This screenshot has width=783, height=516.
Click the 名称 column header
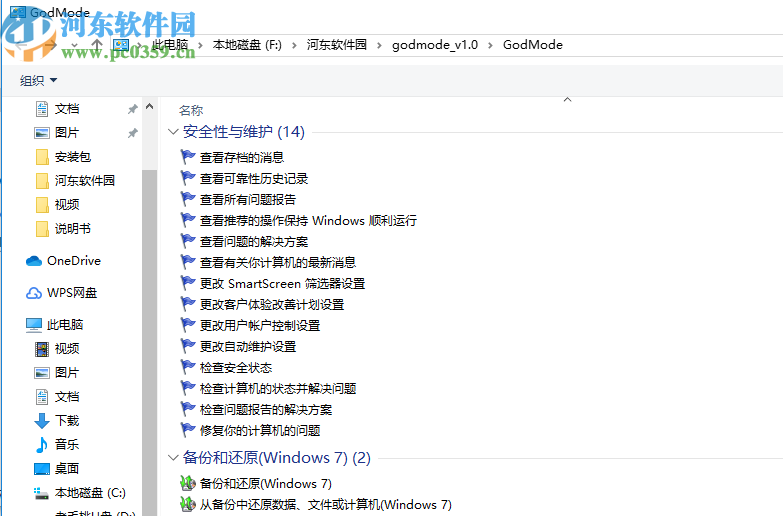tap(191, 110)
